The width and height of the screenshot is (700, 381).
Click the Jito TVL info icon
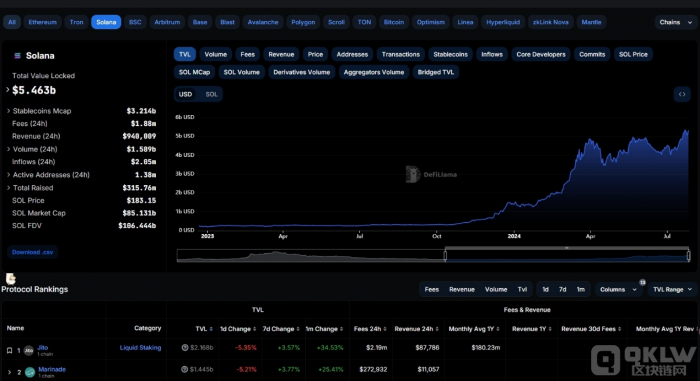pos(185,348)
